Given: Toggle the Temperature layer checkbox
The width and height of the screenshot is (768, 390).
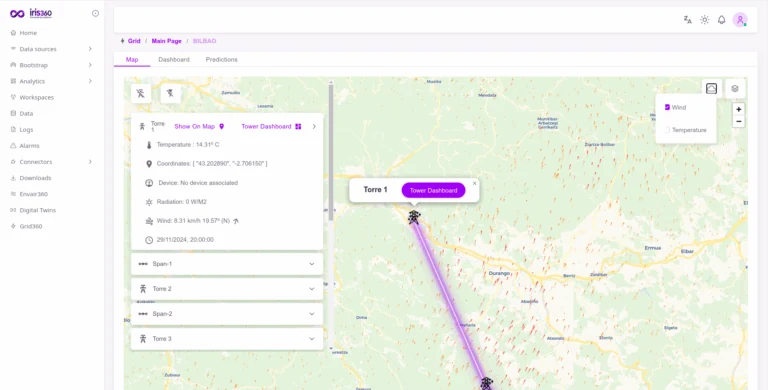Looking at the screenshot, I should tap(667, 130).
